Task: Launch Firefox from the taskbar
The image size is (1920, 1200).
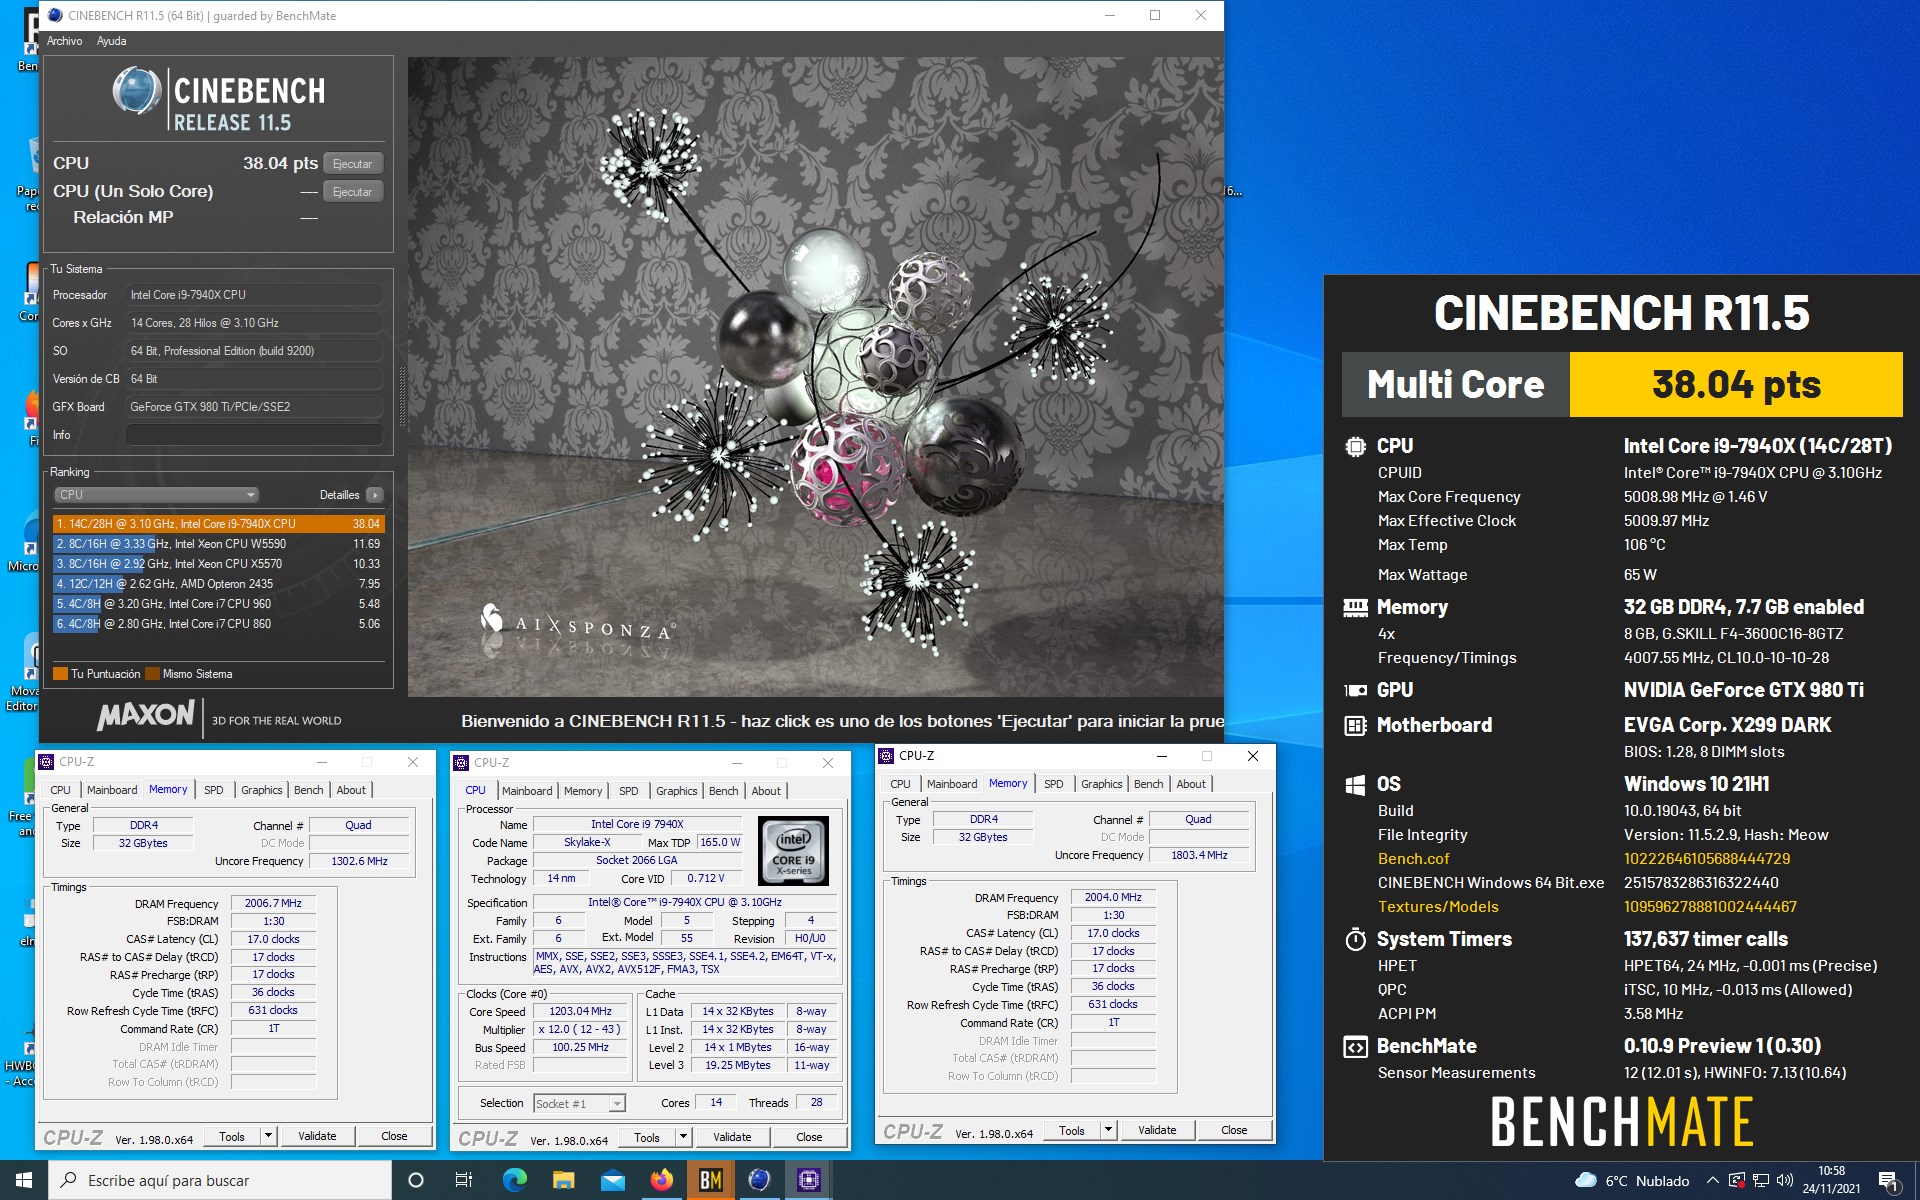Action: point(661,1180)
